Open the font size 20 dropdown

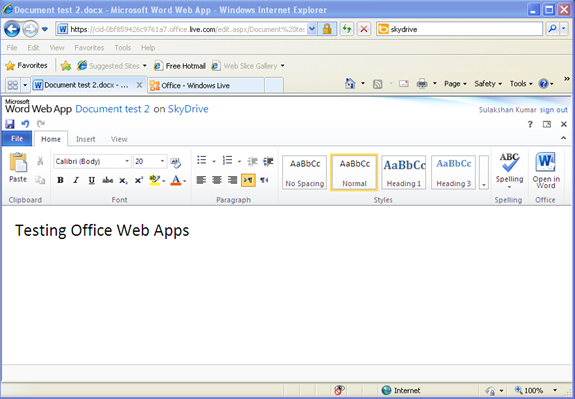[x=162, y=161]
